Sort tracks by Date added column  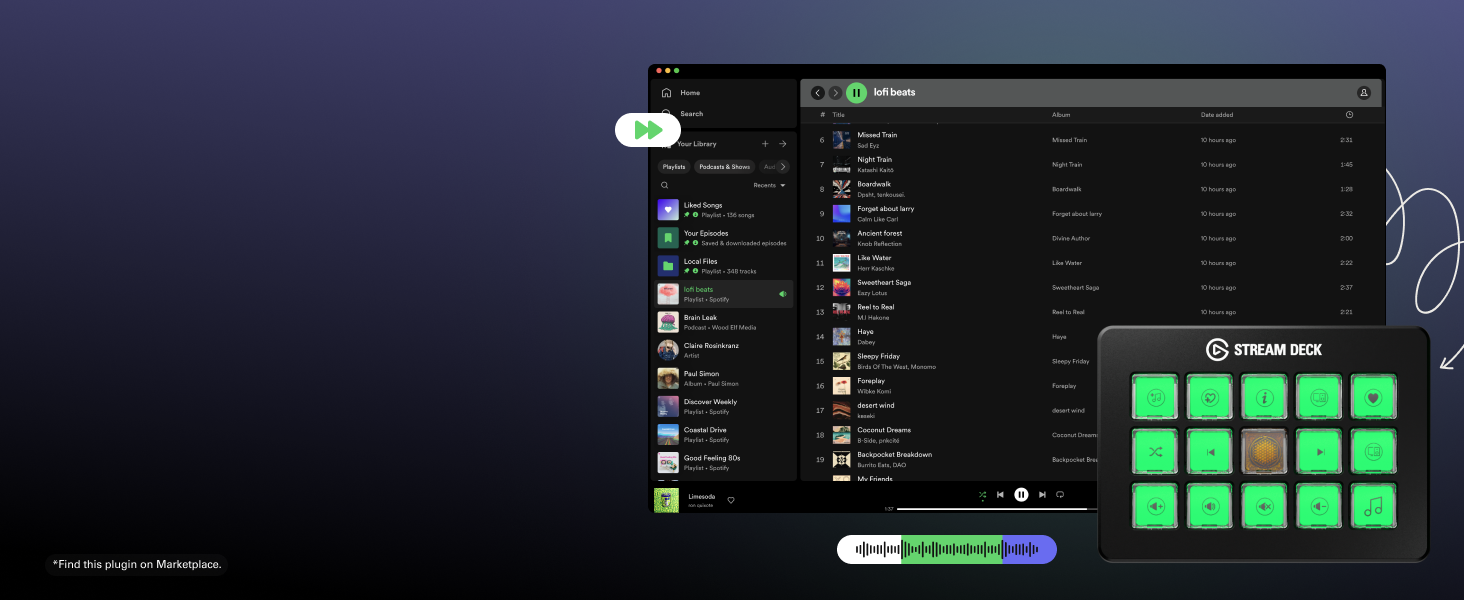click(1217, 115)
